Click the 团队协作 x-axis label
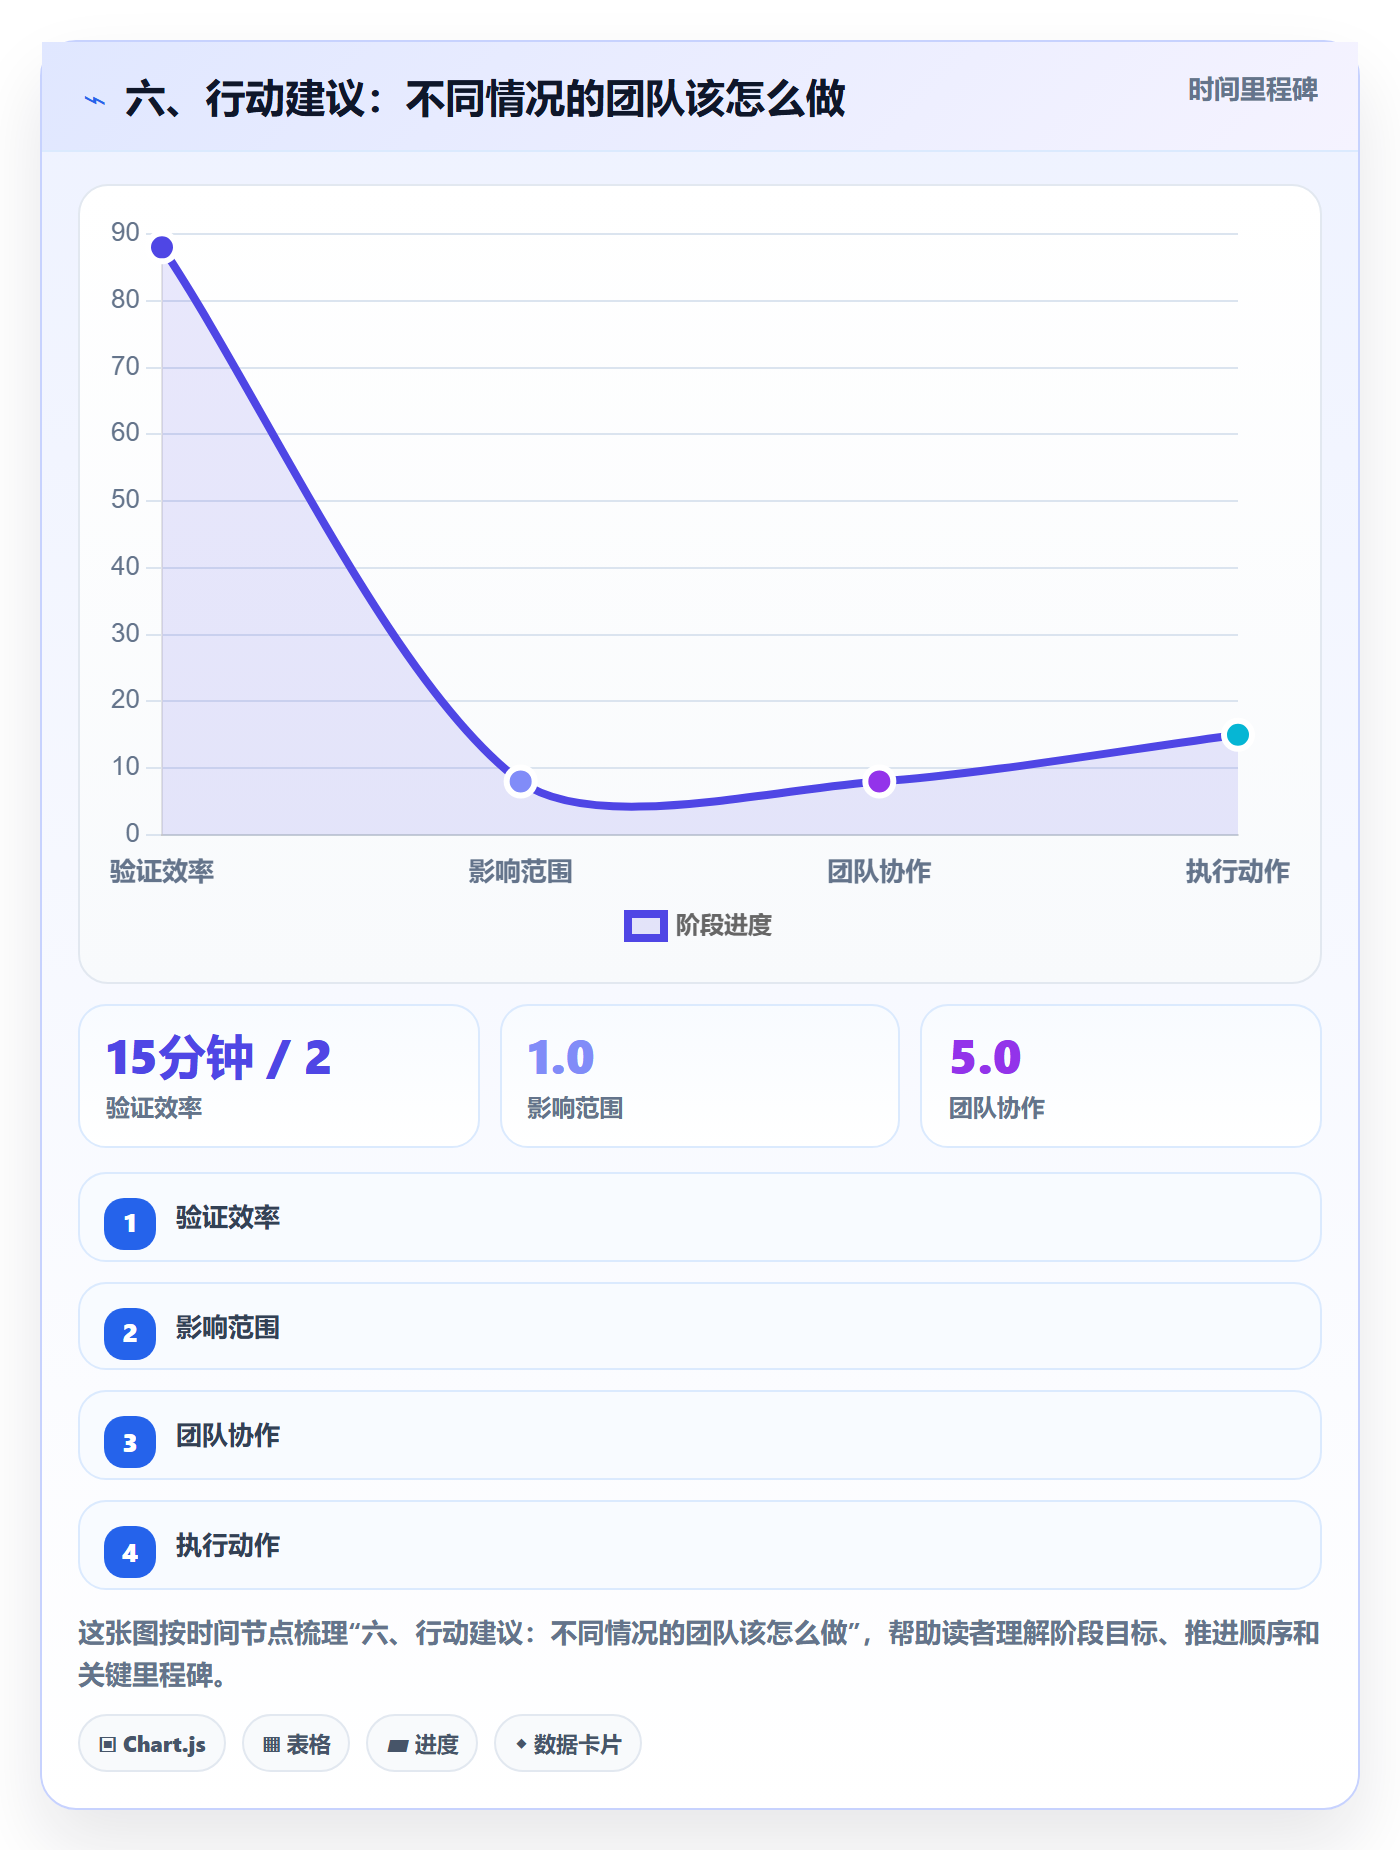This screenshot has height=1850, width=1400. point(879,871)
